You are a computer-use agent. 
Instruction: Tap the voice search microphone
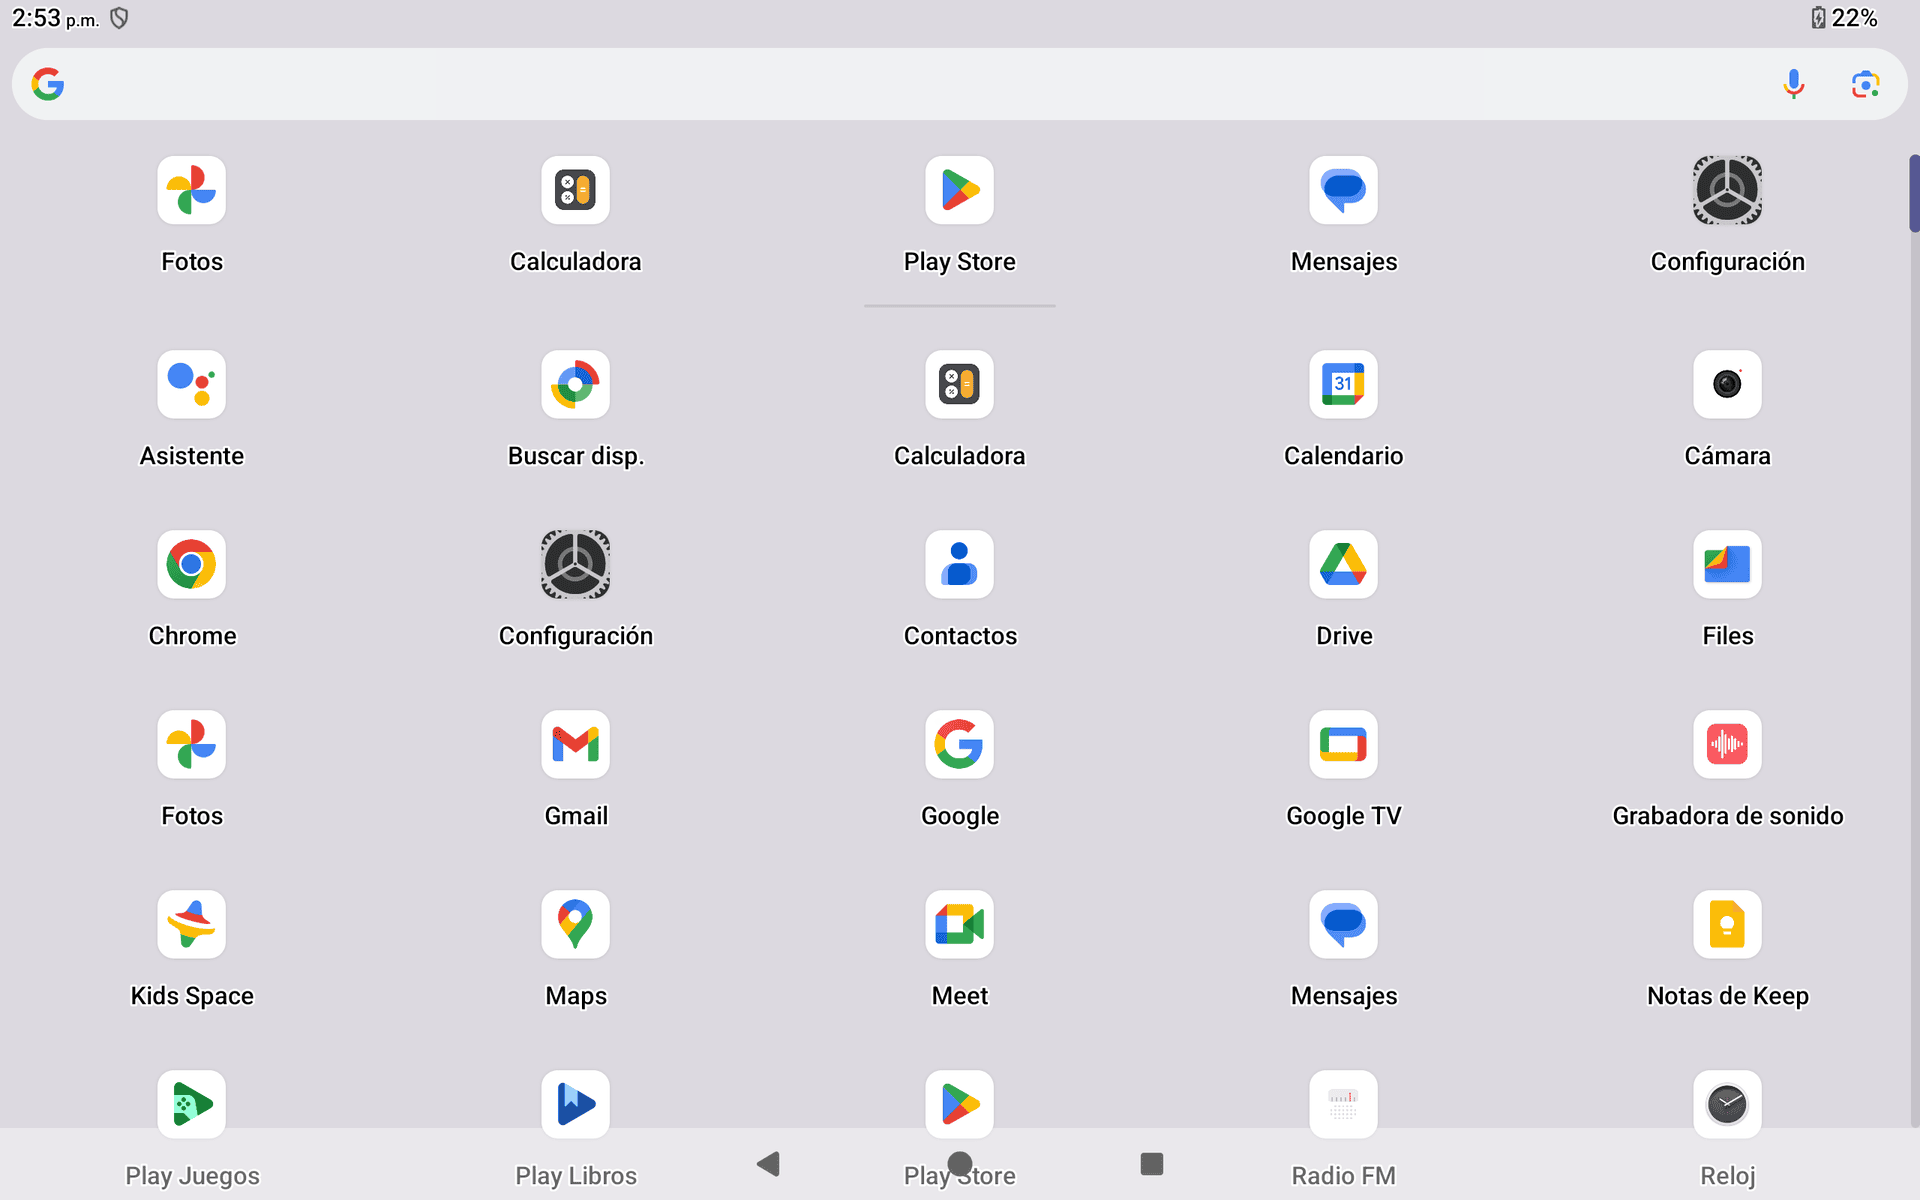click(x=1794, y=84)
